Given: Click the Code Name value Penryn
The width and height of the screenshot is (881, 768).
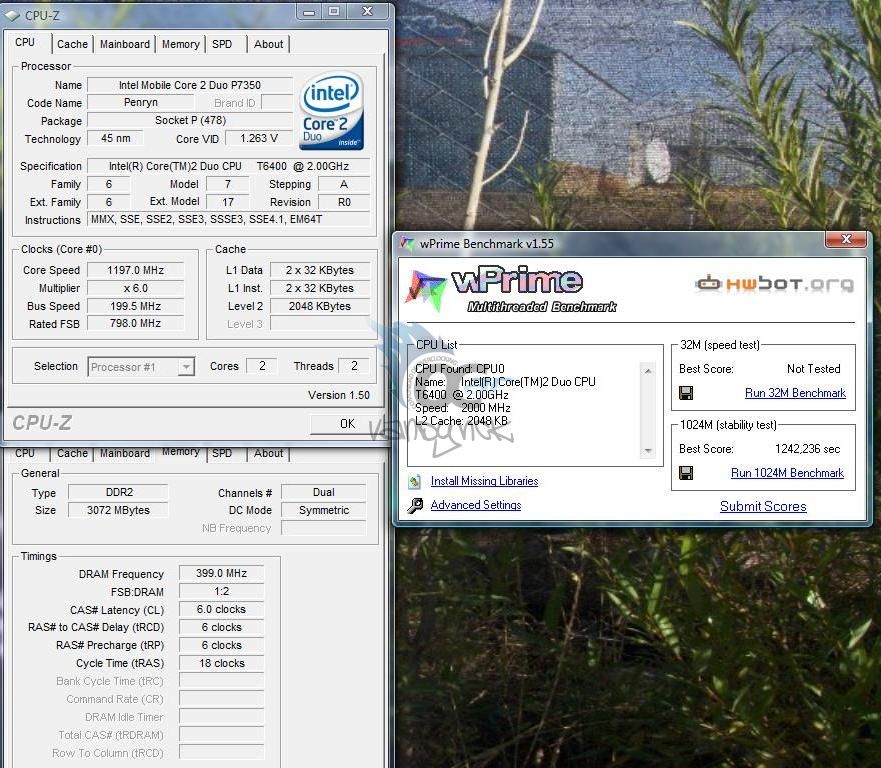Looking at the screenshot, I should 140,103.
